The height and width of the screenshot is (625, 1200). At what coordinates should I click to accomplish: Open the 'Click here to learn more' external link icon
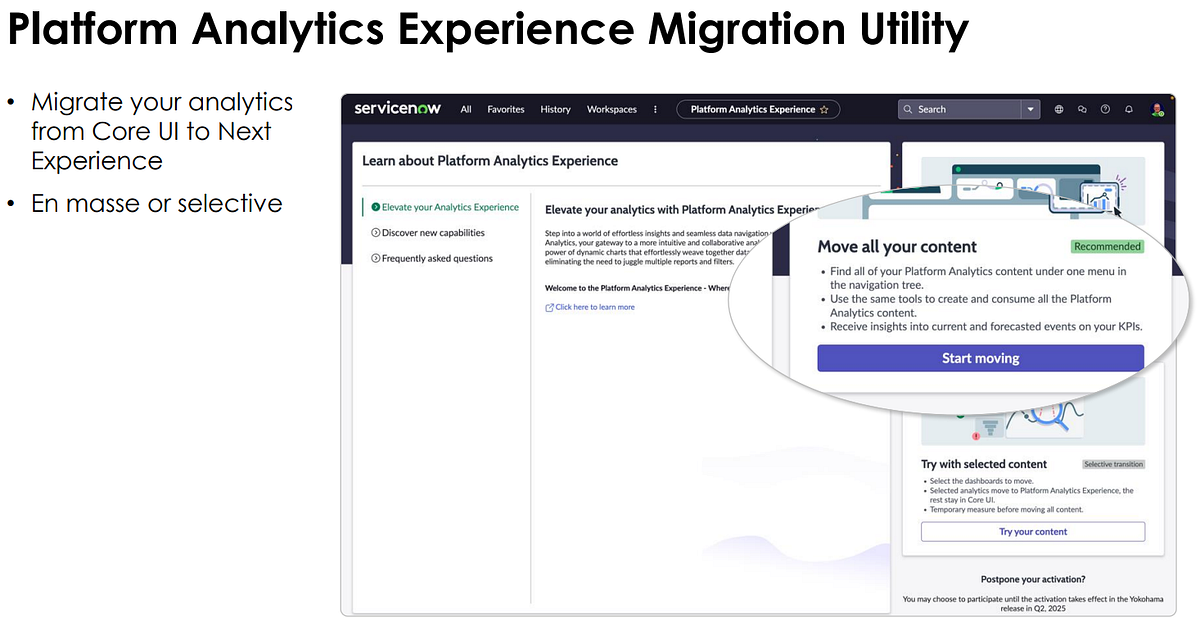coord(551,307)
